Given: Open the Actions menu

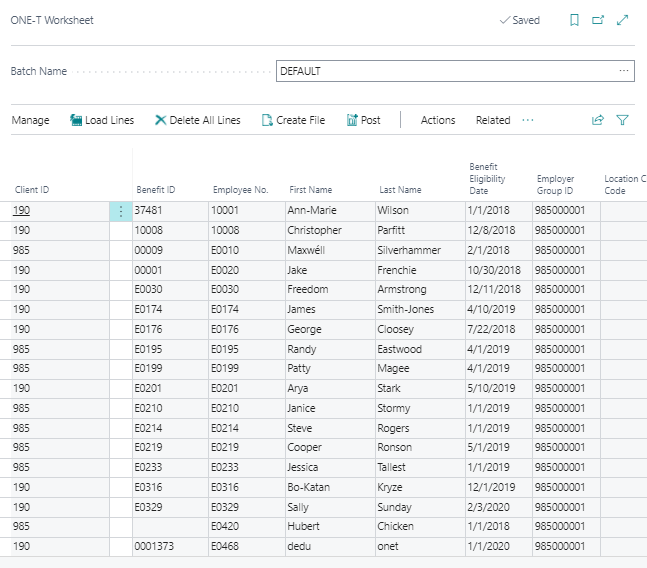Looking at the screenshot, I should click(437, 120).
